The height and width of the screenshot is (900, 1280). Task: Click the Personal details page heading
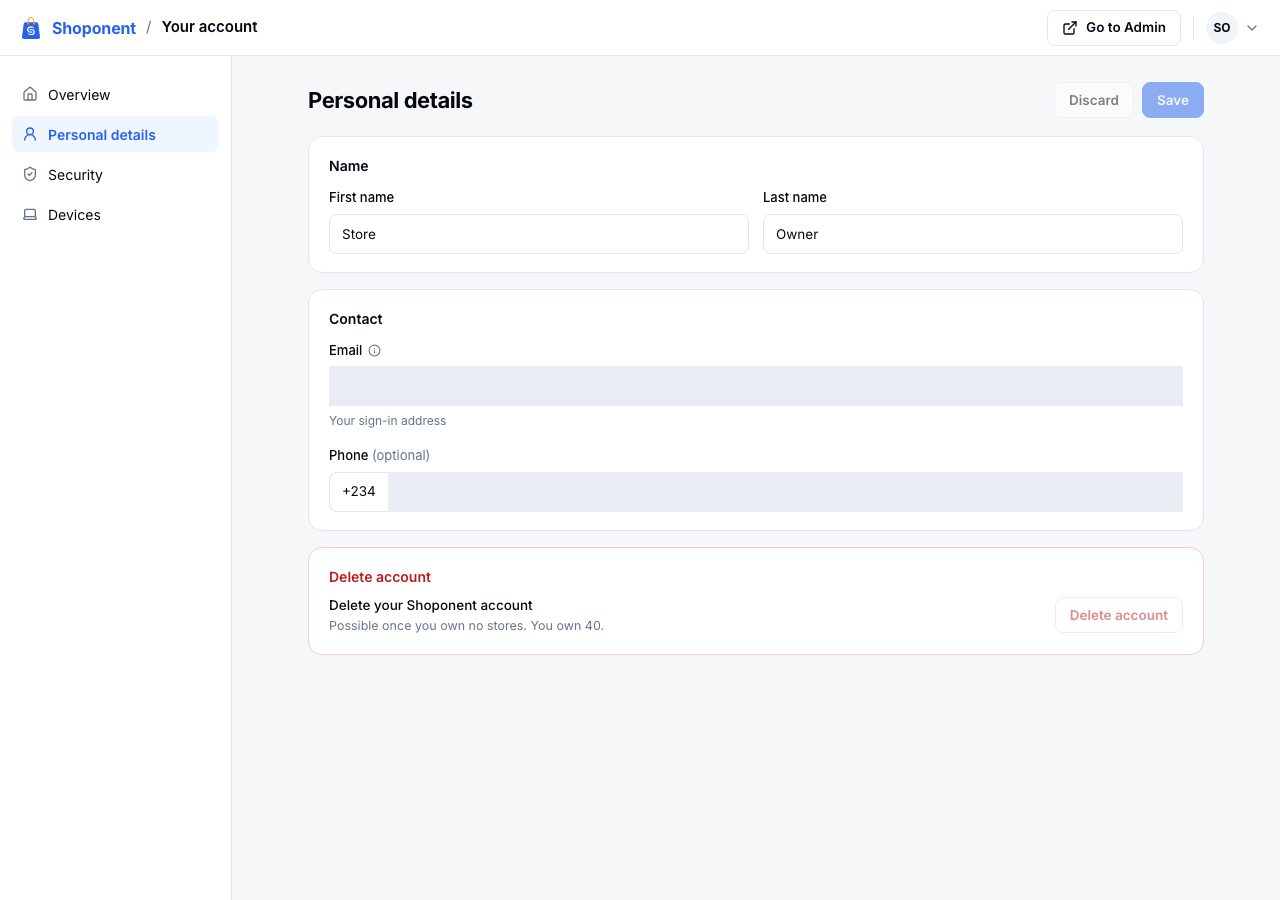click(390, 100)
